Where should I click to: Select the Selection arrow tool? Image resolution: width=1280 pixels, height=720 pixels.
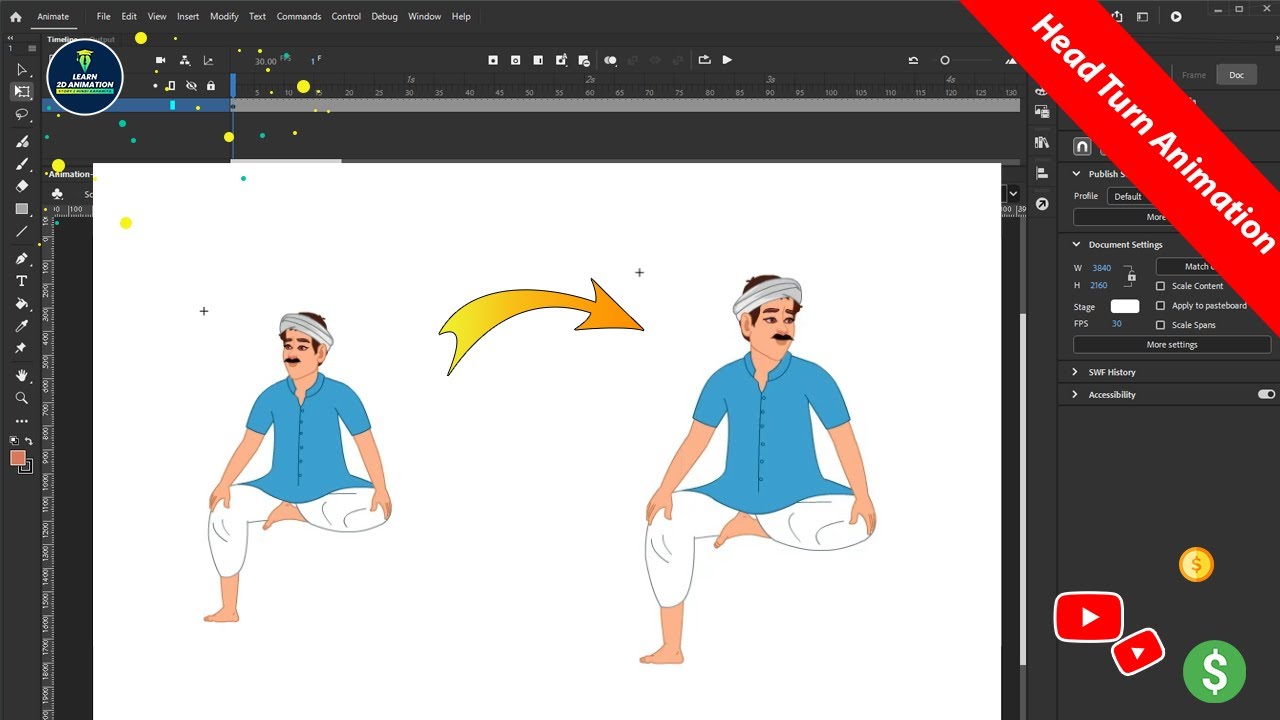(22, 69)
